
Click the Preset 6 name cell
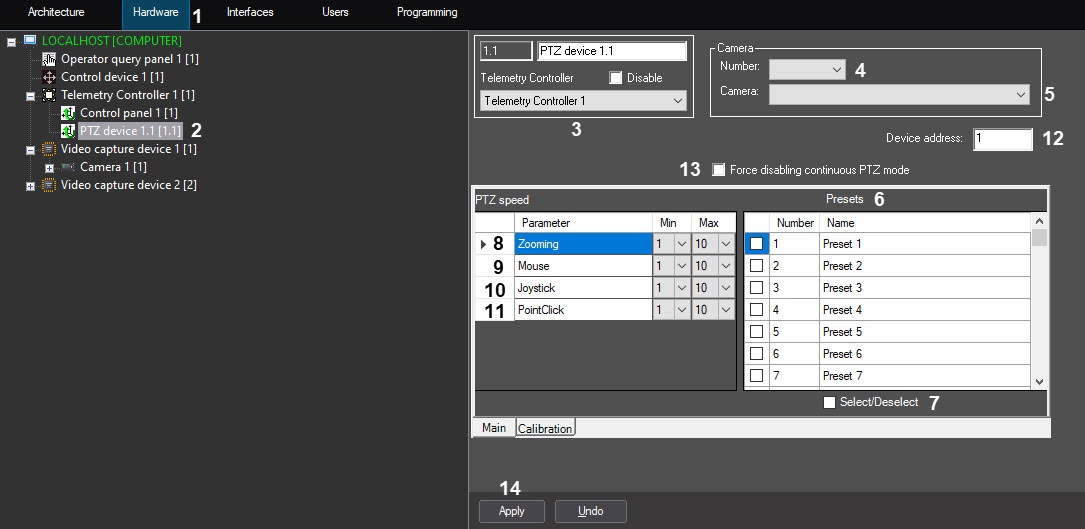pyautogui.click(x=924, y=354)
